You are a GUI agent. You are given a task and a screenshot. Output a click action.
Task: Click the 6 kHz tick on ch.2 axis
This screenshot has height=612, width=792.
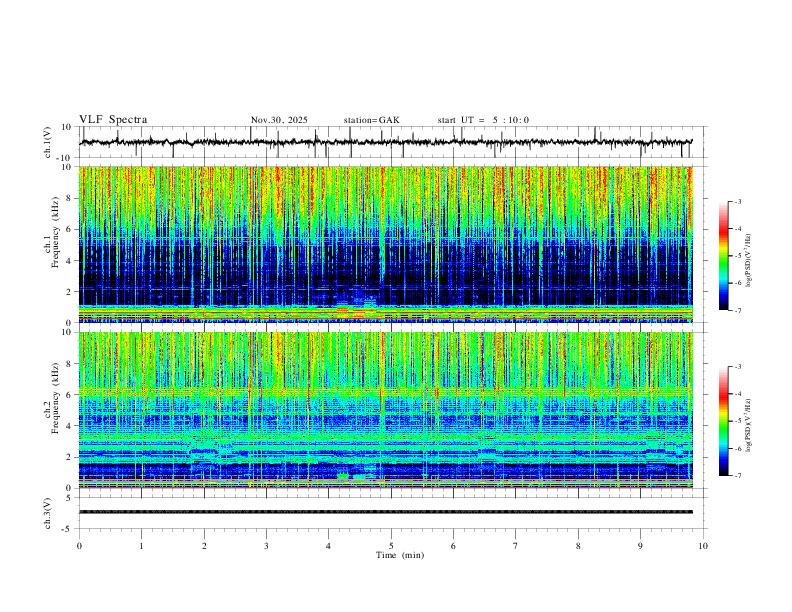point(70,394)
